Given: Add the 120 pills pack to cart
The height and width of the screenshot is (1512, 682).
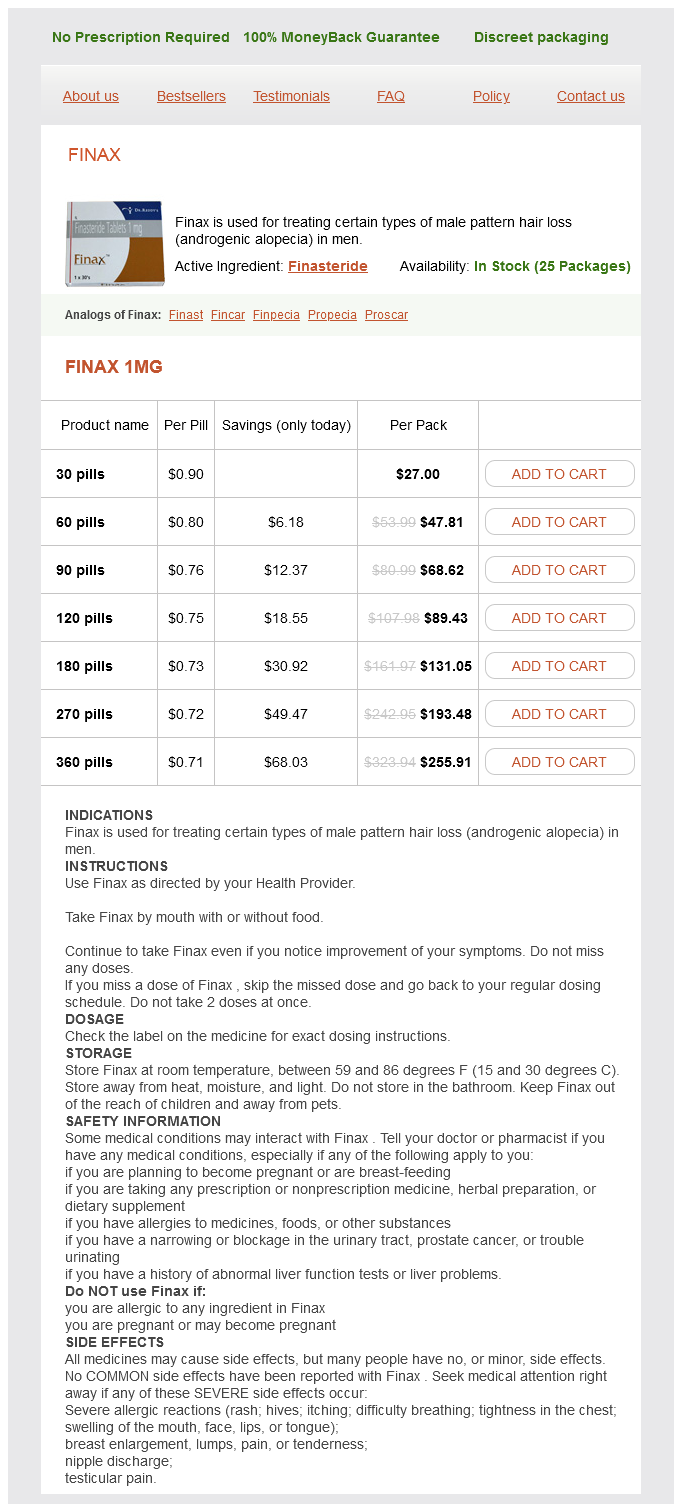Looking at the screenshot, I should pos(559,618).
